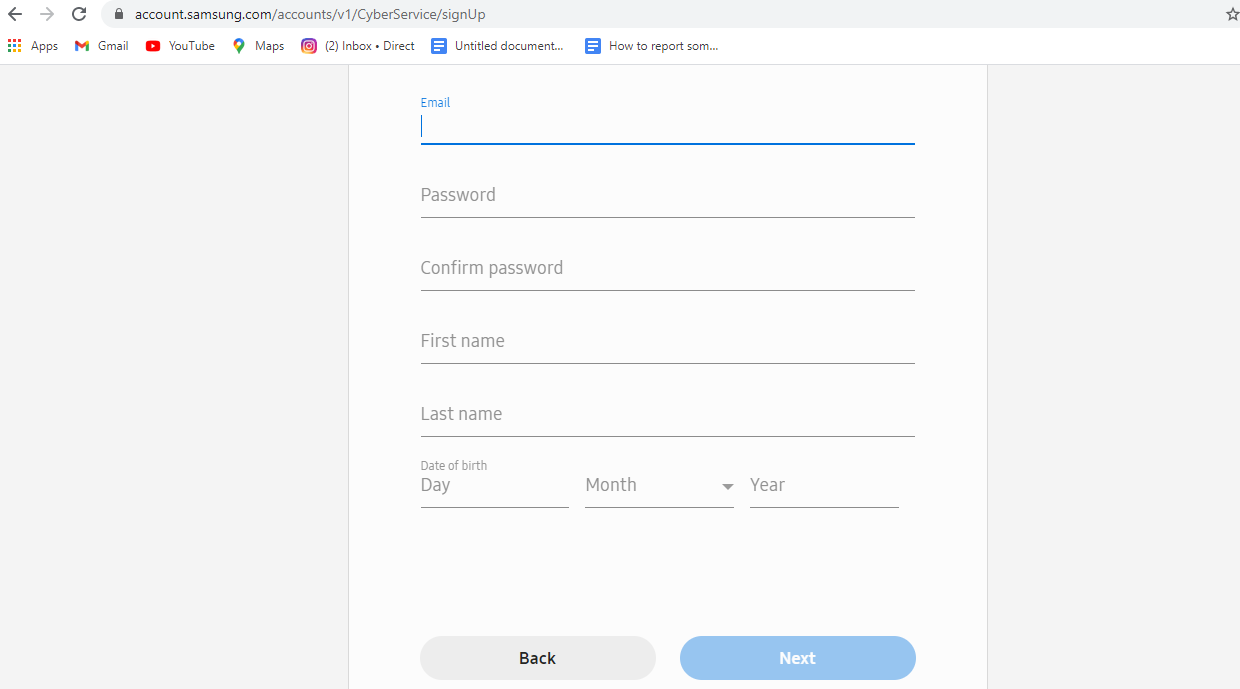Click the padlock icon in address bar

click(119, 15)
